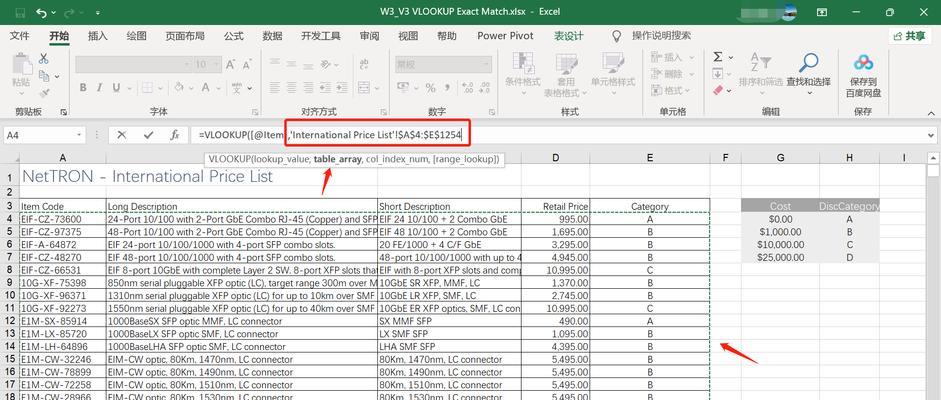Confirm formula with the checkmark button

point(148,136)
